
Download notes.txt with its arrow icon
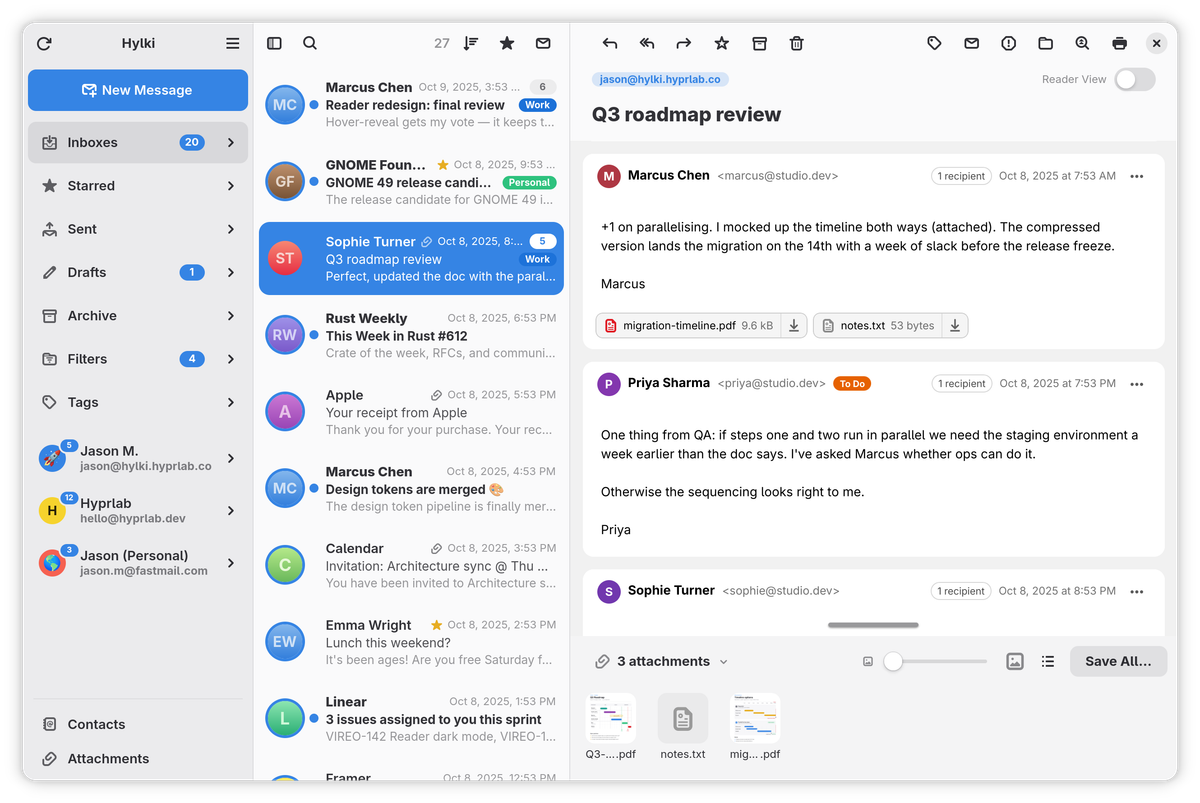(x=955, y=325)
